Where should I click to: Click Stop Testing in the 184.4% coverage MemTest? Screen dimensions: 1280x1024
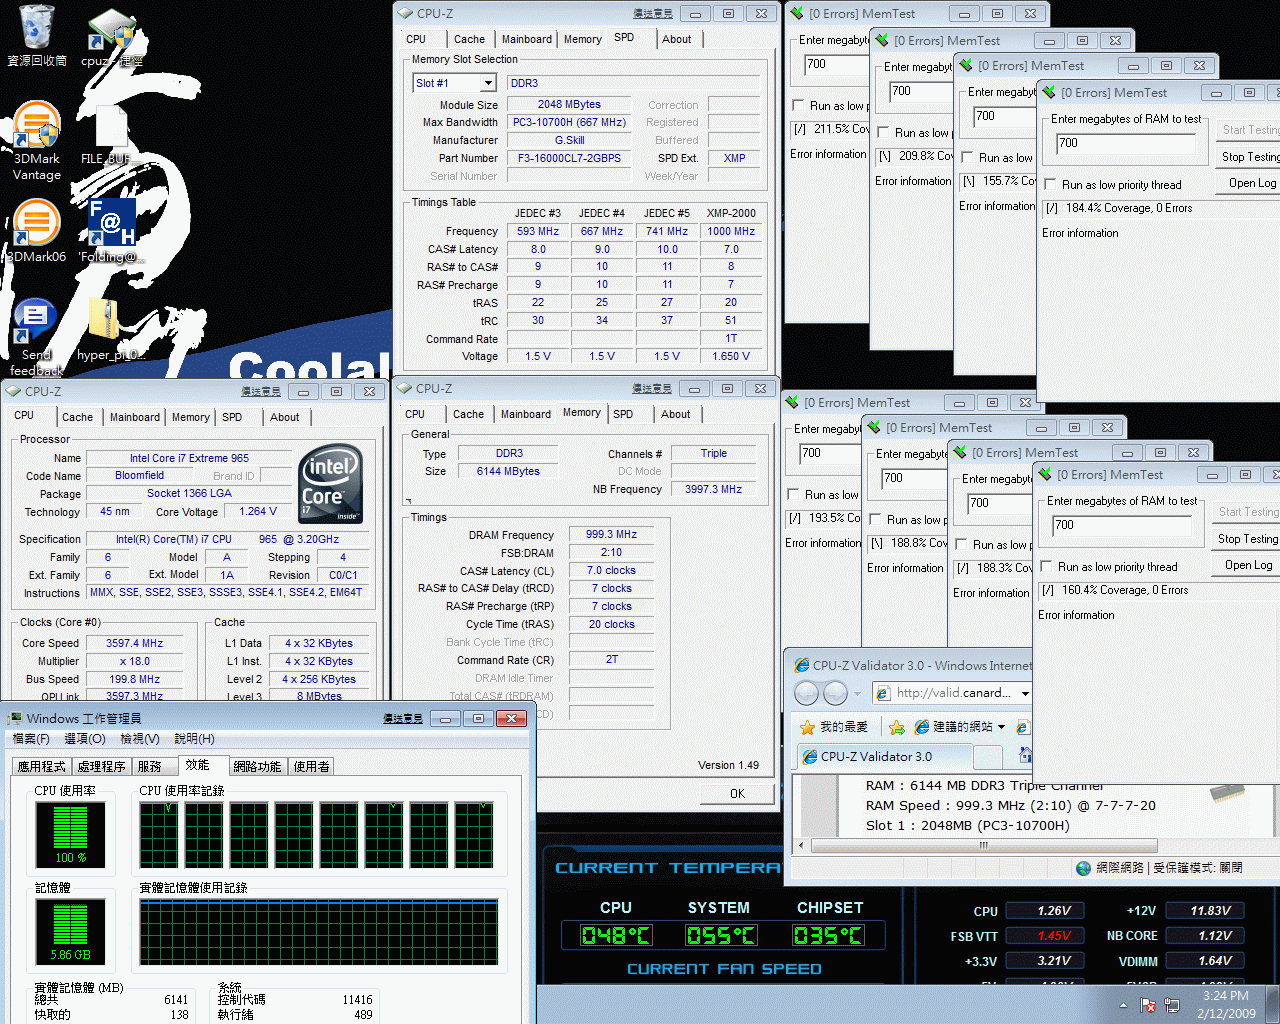pos(1249,157)
